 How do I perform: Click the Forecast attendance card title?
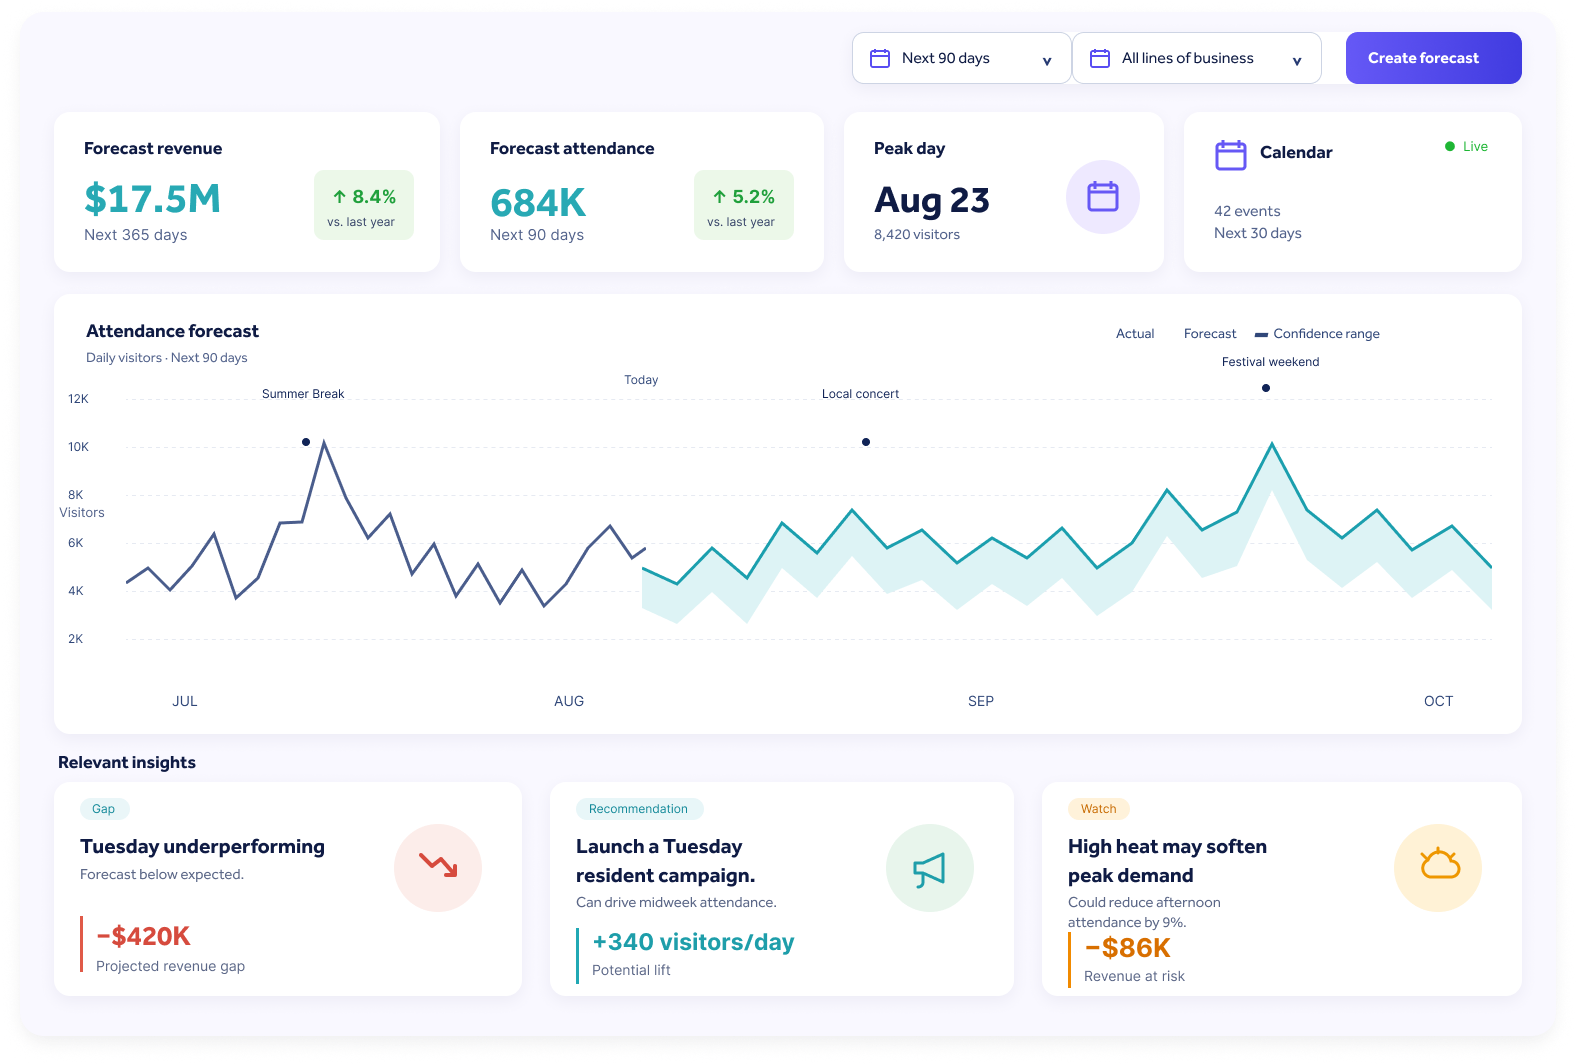click(x=572, y=148)
